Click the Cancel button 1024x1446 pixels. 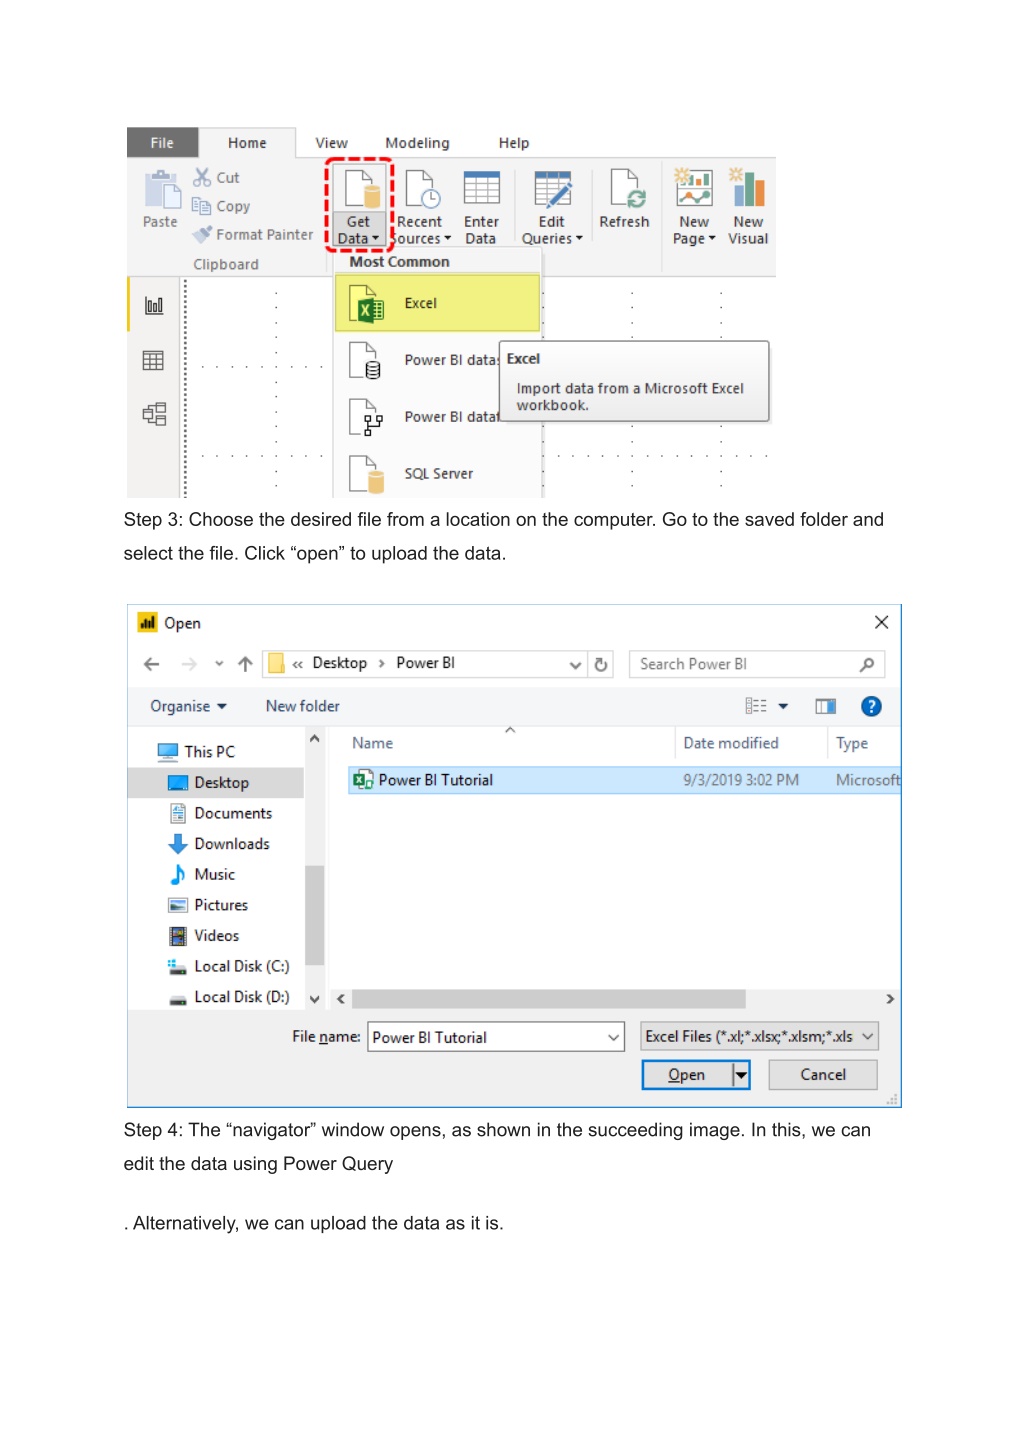pyautogui.click(x=823, y=1075)
